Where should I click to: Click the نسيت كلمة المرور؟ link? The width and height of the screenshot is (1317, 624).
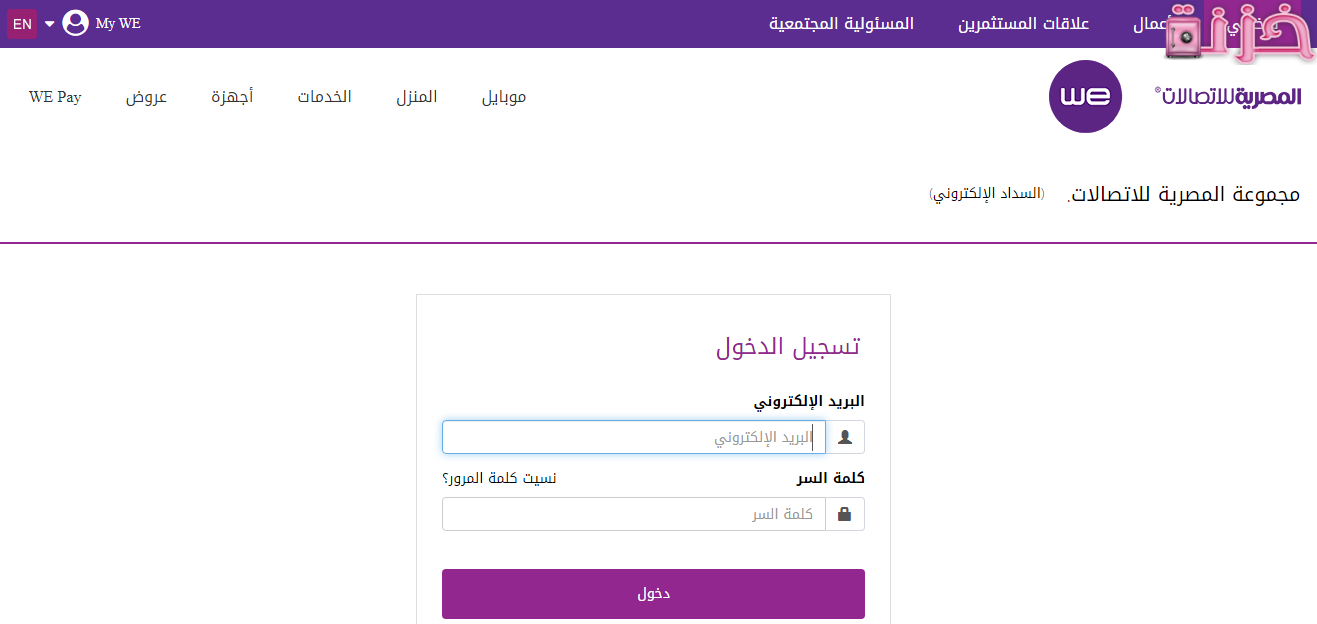coord(502,478)
